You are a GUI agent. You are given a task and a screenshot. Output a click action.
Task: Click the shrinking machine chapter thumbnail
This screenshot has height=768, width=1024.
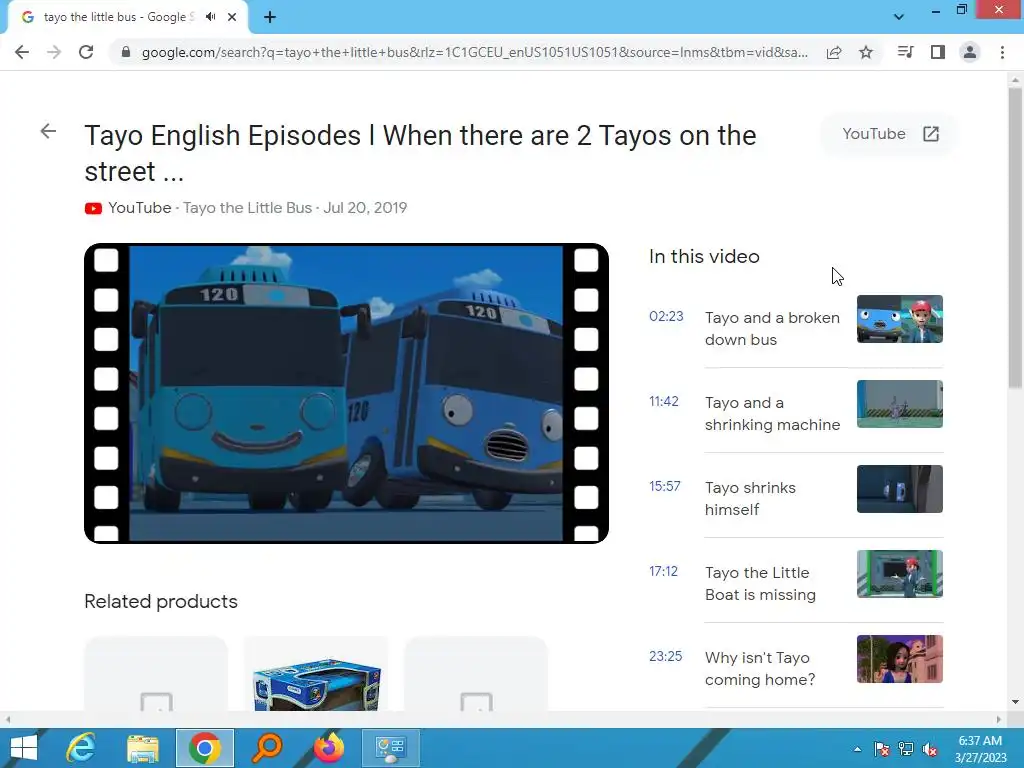899,404
